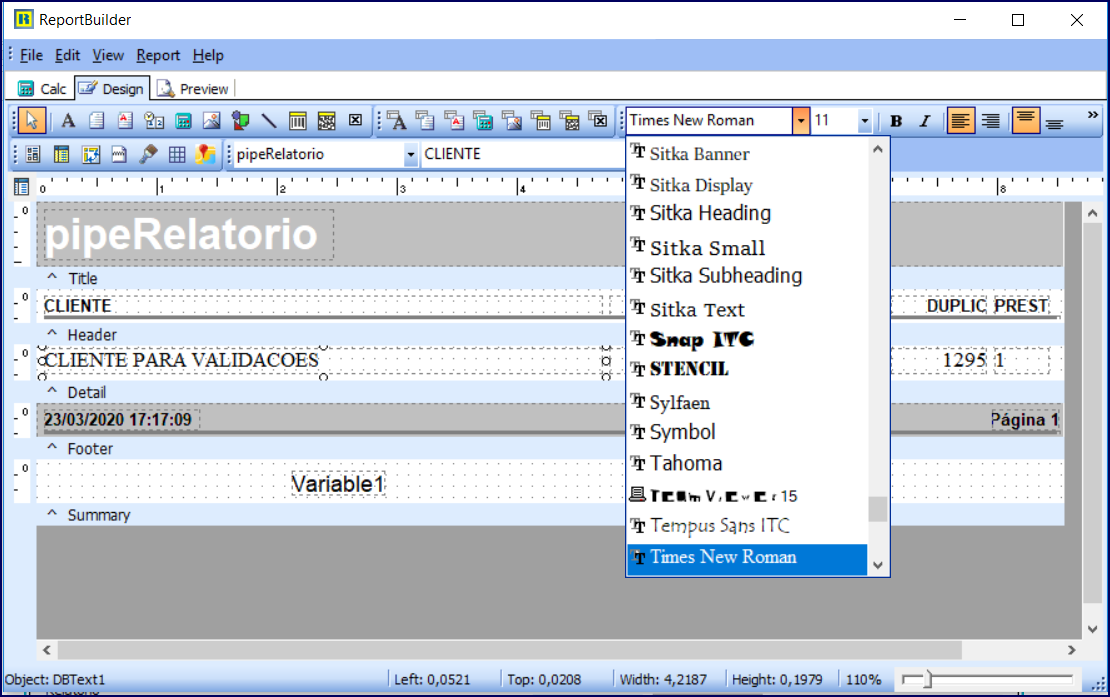This screenshot has height=697, width=1110.
Task: Pick the DBImage data component tool
Action: click(x=513, y=120)
